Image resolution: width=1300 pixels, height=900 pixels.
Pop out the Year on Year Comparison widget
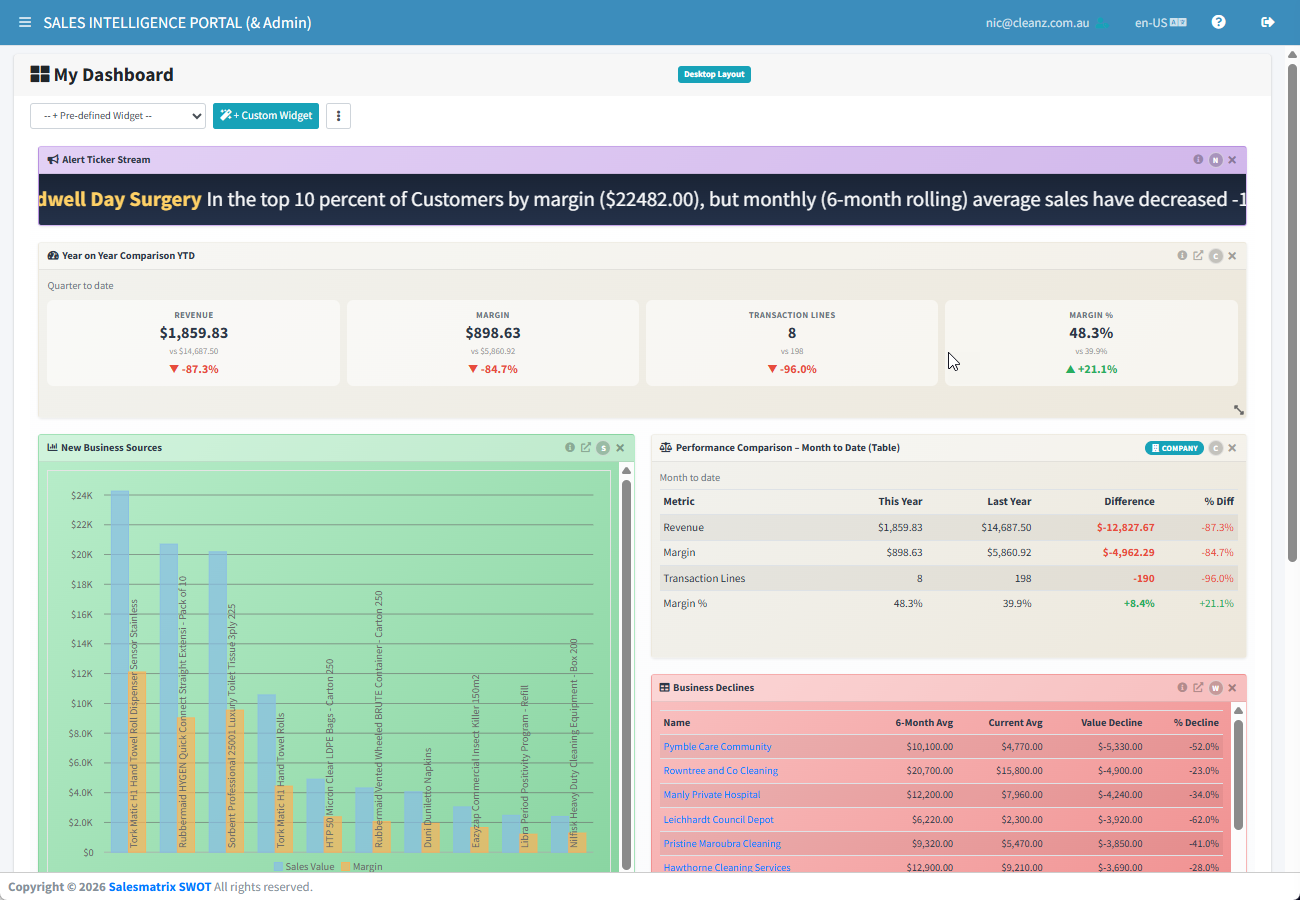click(1198, 256)
